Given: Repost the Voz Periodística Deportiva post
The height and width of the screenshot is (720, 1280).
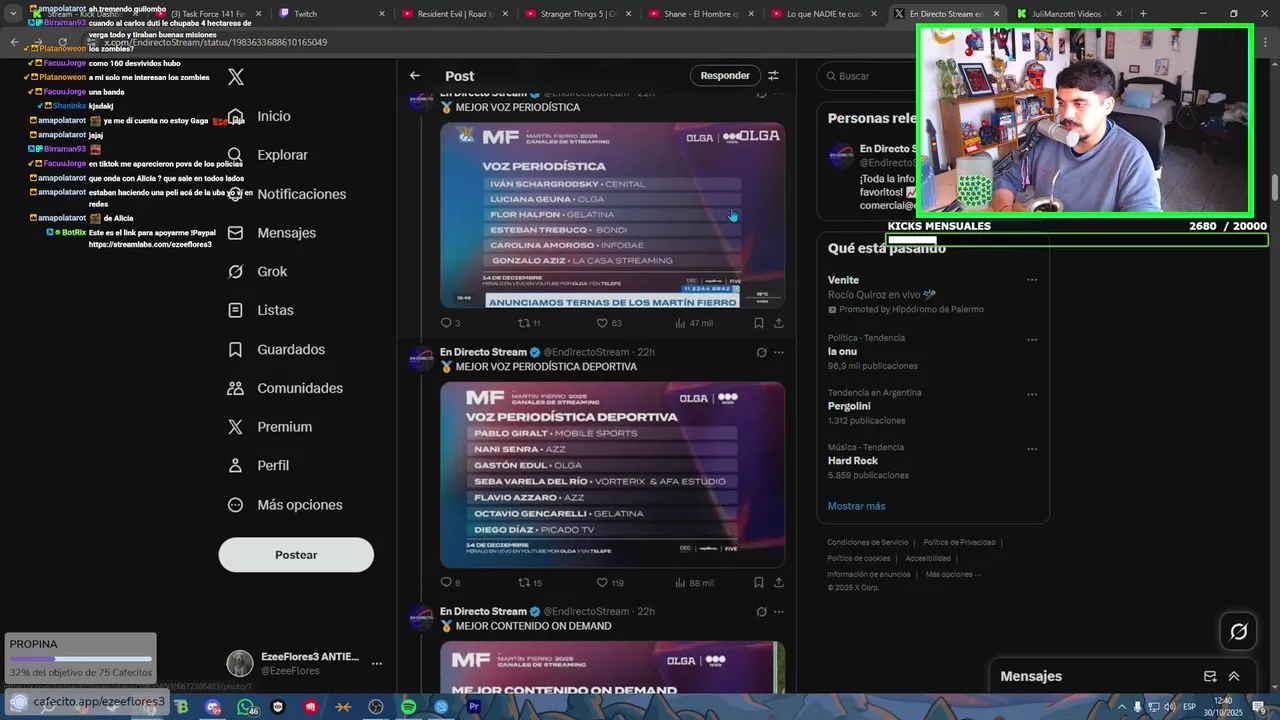Looking at the screenshot, I should [x=529, y=583].
